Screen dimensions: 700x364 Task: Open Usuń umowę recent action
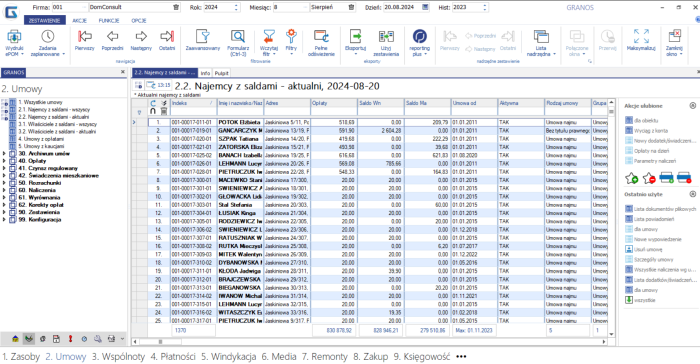coord(648,250)
